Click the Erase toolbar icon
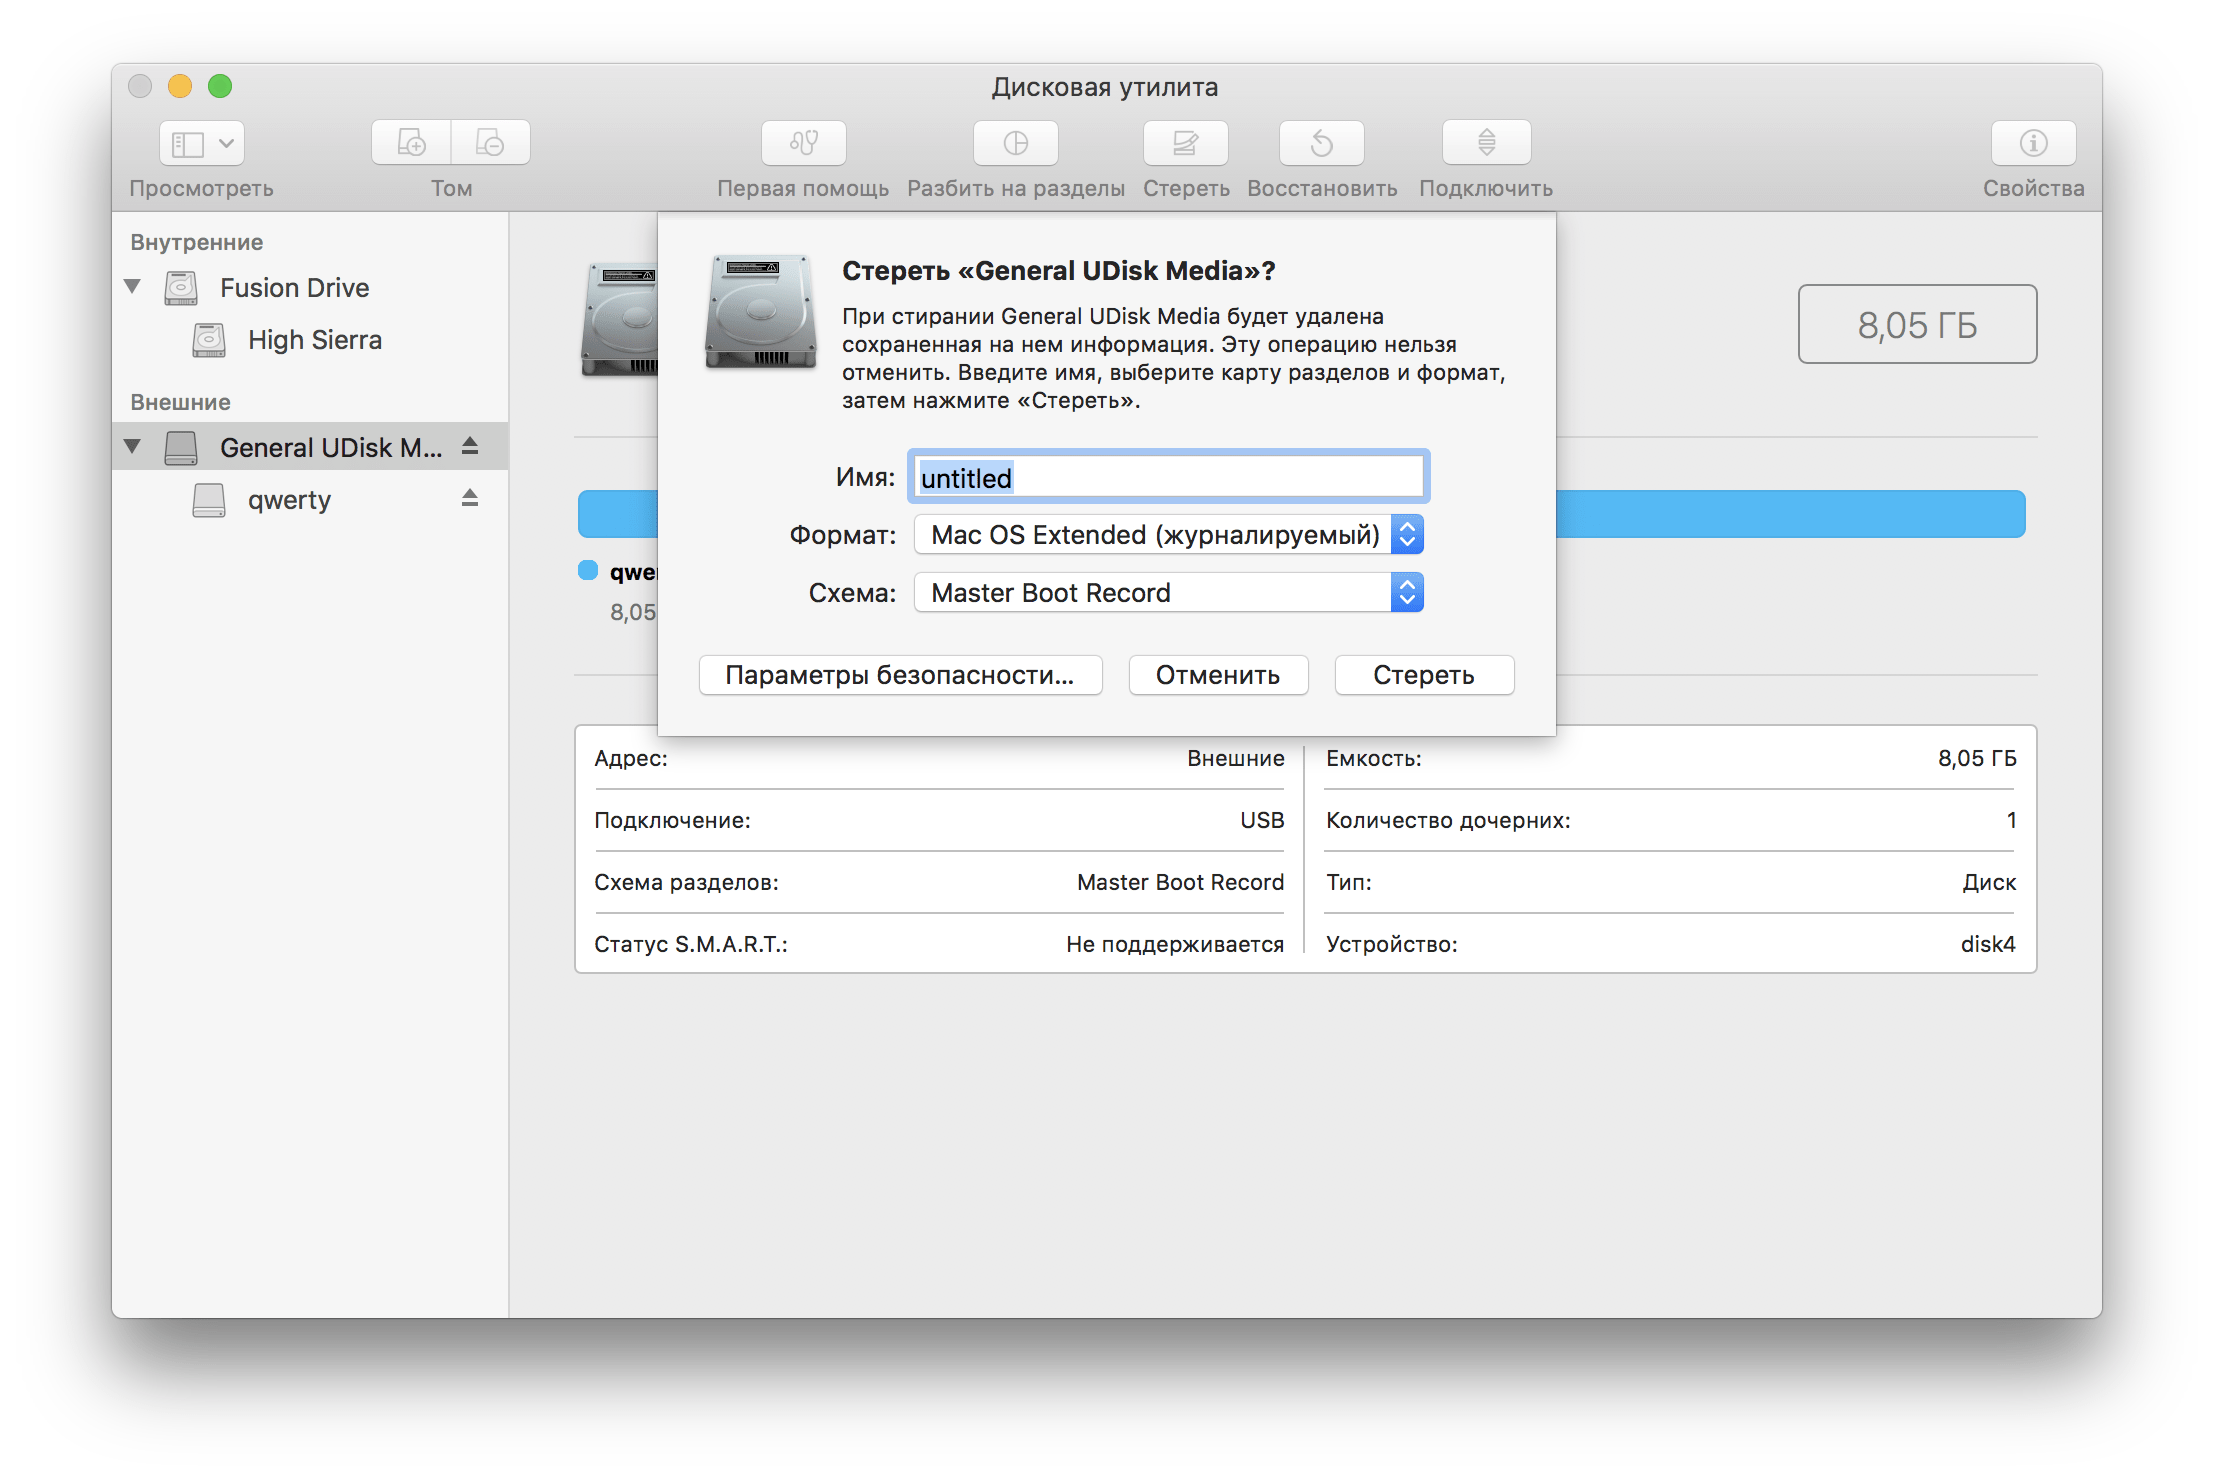 coord(1185,143)
